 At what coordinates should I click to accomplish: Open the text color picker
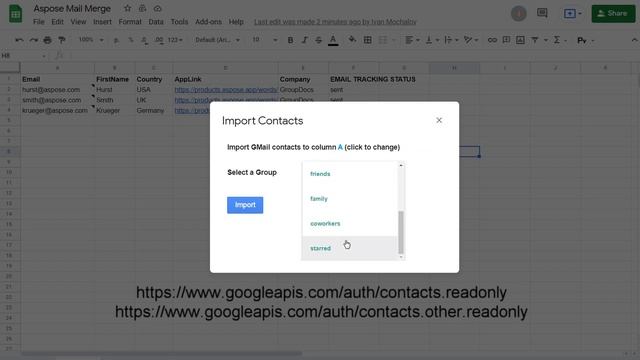pyautogui.click(x=333, y=40)
